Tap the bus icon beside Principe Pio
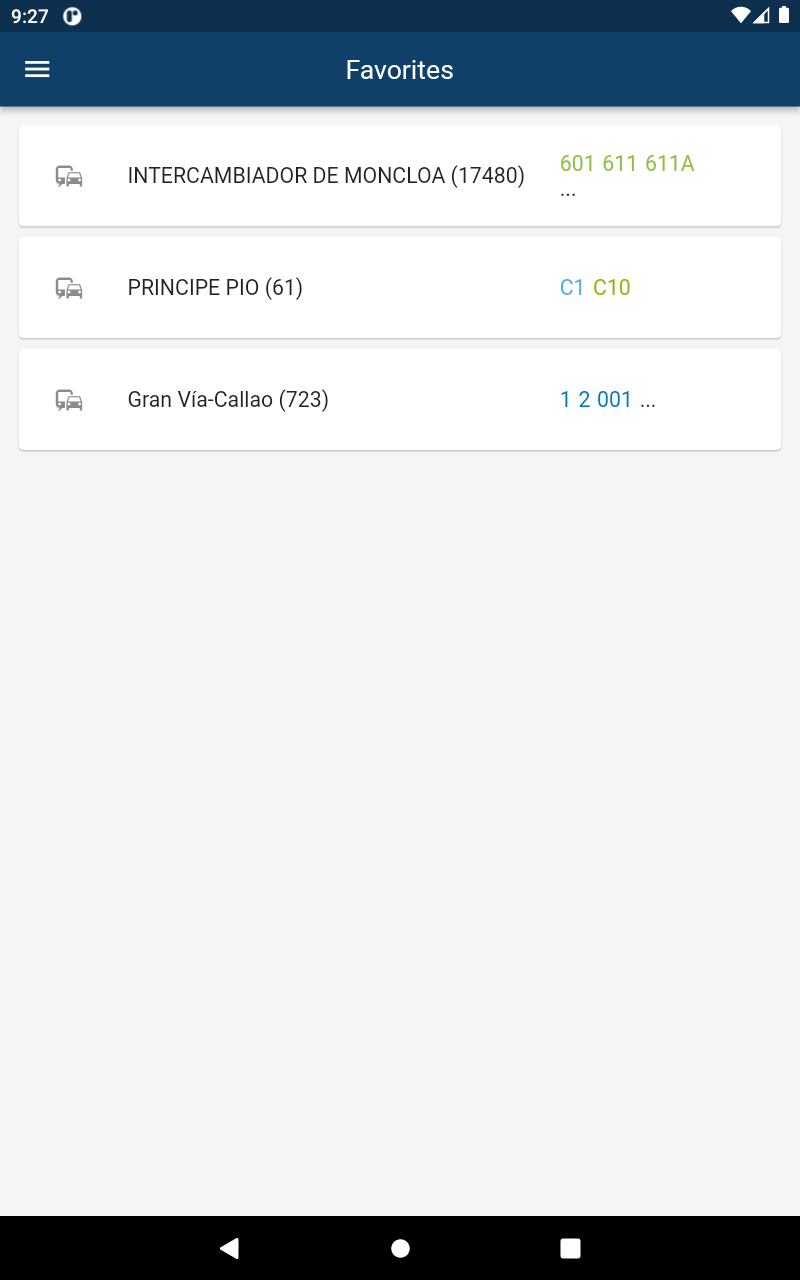This screenshot has width=800, height=1280. point(69,289)
